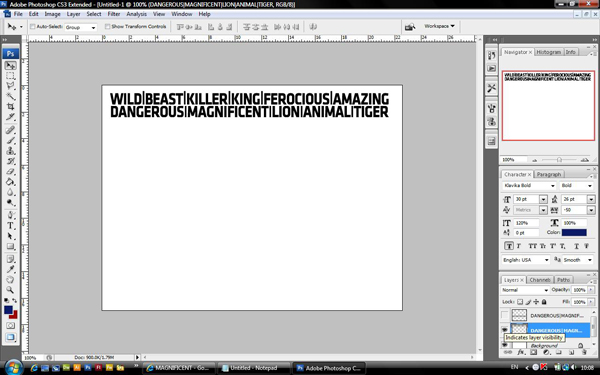This screenshot has width=600, height=375.
Task: Open the Klavika Bold font family dropdown
Action: point(552,186)
